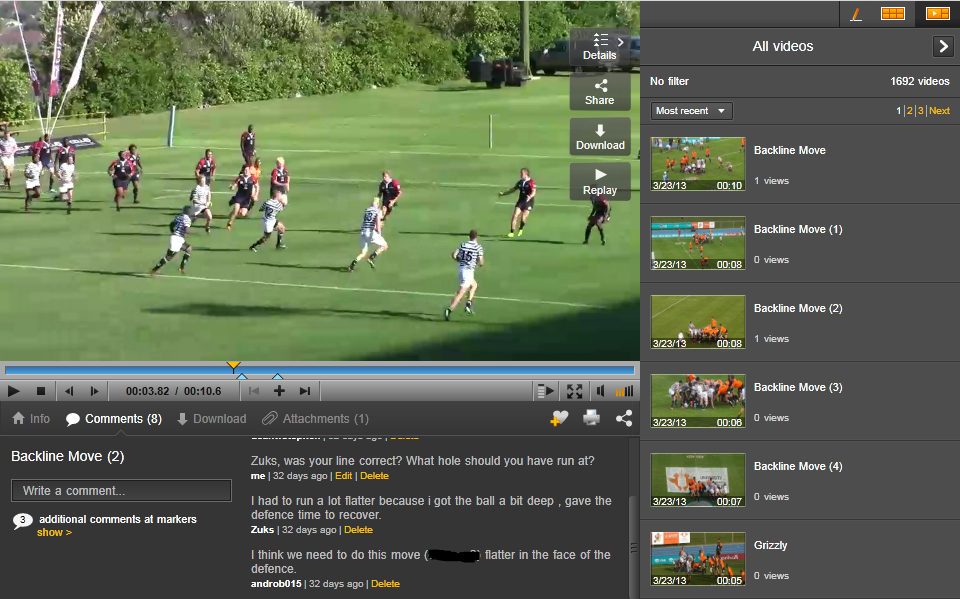
Task: Delete the comment by androb015
Action: pos(385,584)
